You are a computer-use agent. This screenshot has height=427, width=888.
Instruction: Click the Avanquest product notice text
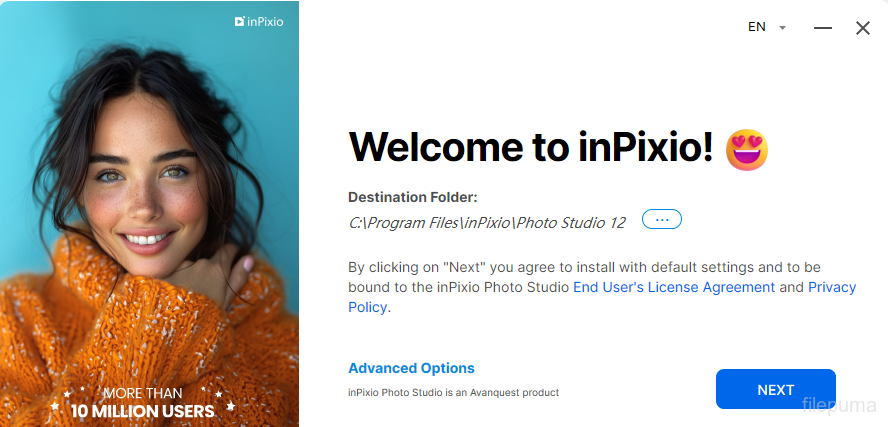[x=453, y=393]
